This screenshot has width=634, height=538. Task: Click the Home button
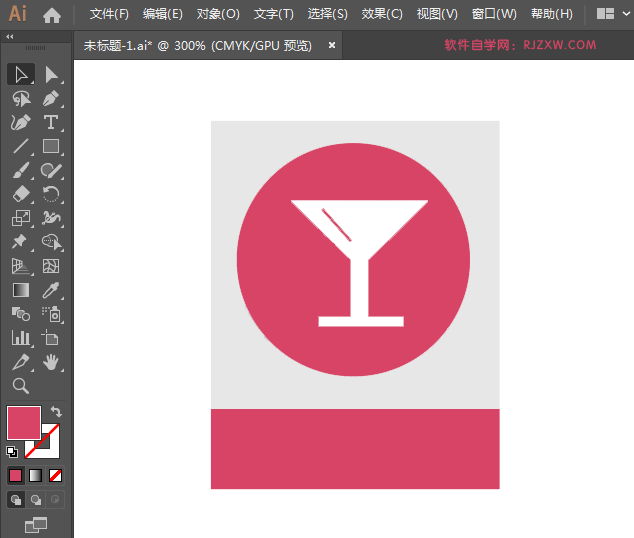pyautogui.click(x=52, y=14)
